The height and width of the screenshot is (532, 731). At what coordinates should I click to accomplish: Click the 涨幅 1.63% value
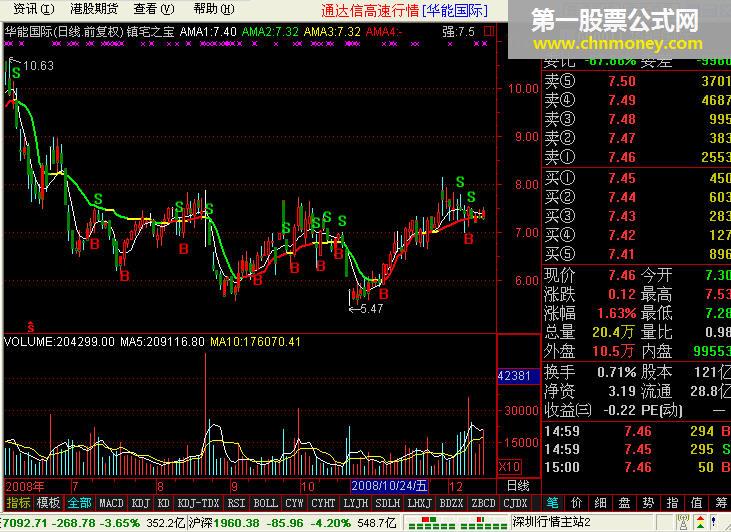point(616,313)
